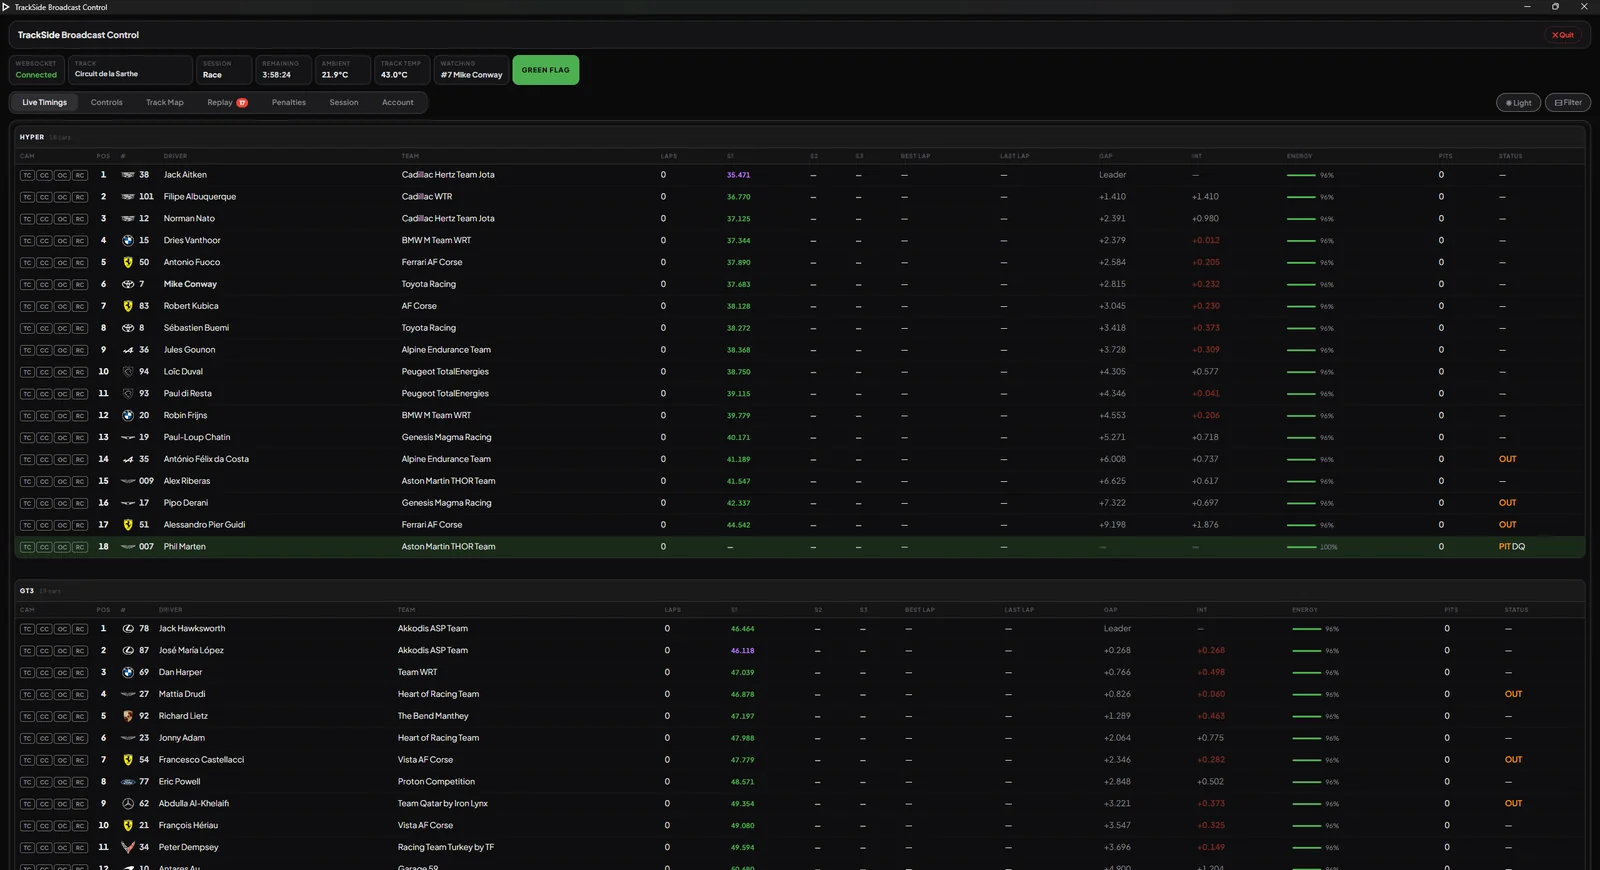The height and width of the screenshot is (870, 1600).
Task: Click the Live Timings tab
Action: (44, 103)
